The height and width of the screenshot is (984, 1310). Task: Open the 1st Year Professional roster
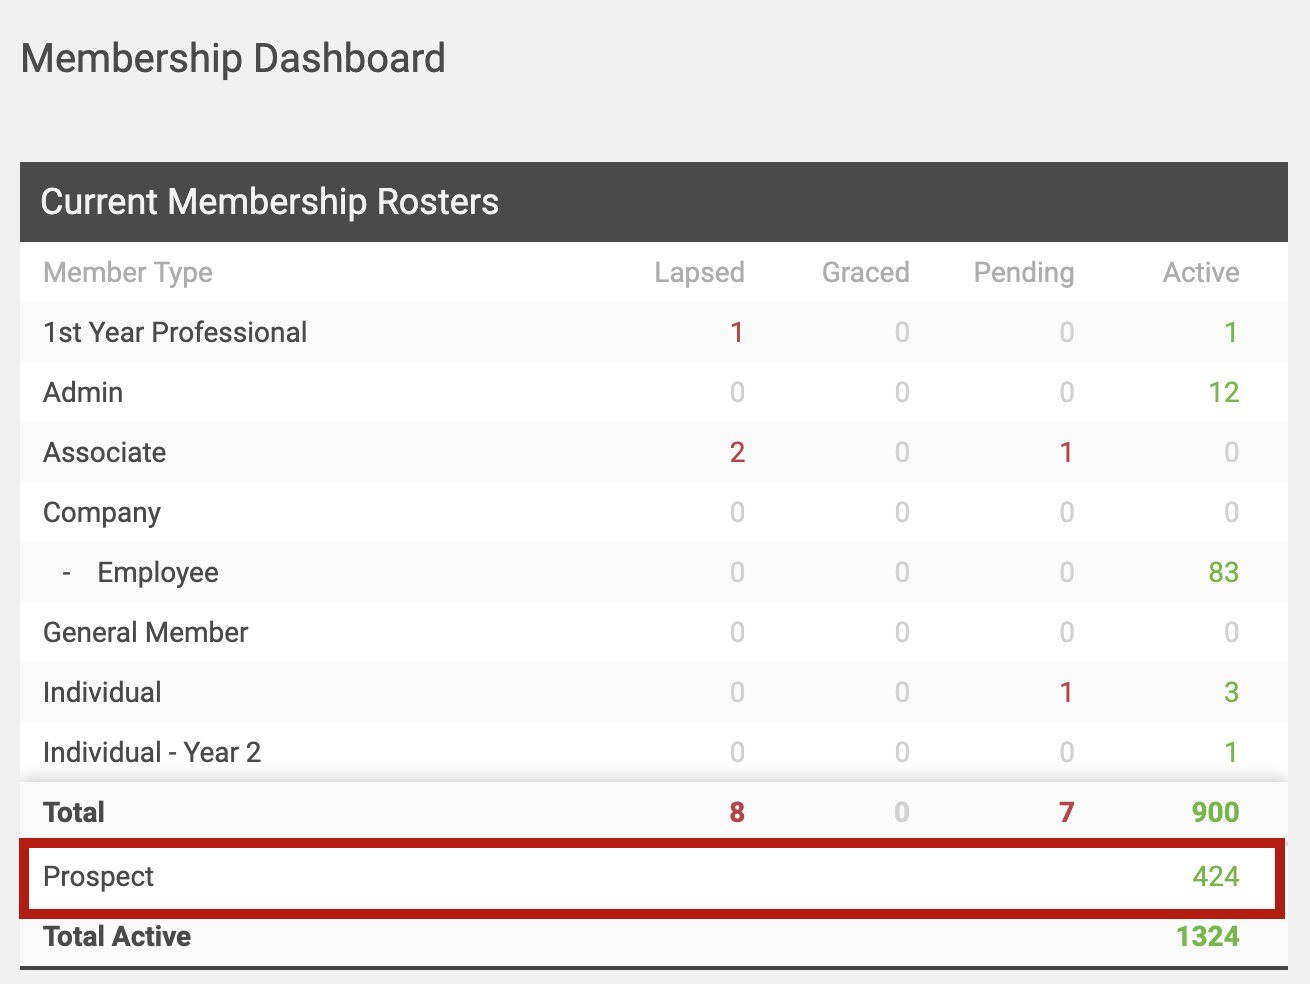[174, 332]
